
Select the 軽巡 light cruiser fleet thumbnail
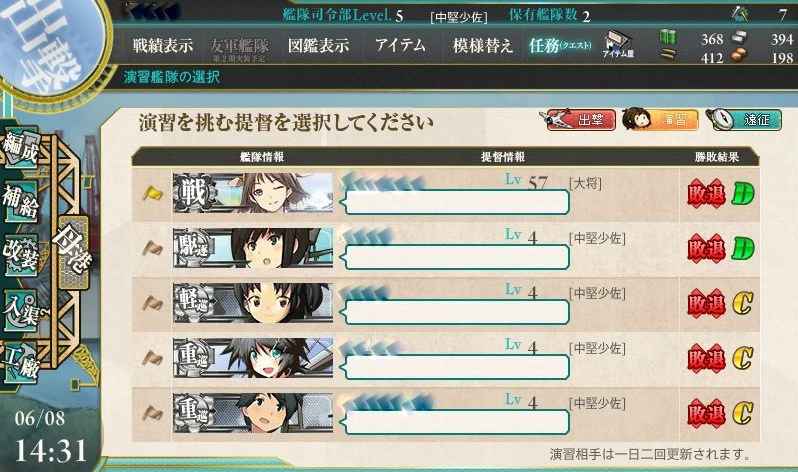click(253, 303)
